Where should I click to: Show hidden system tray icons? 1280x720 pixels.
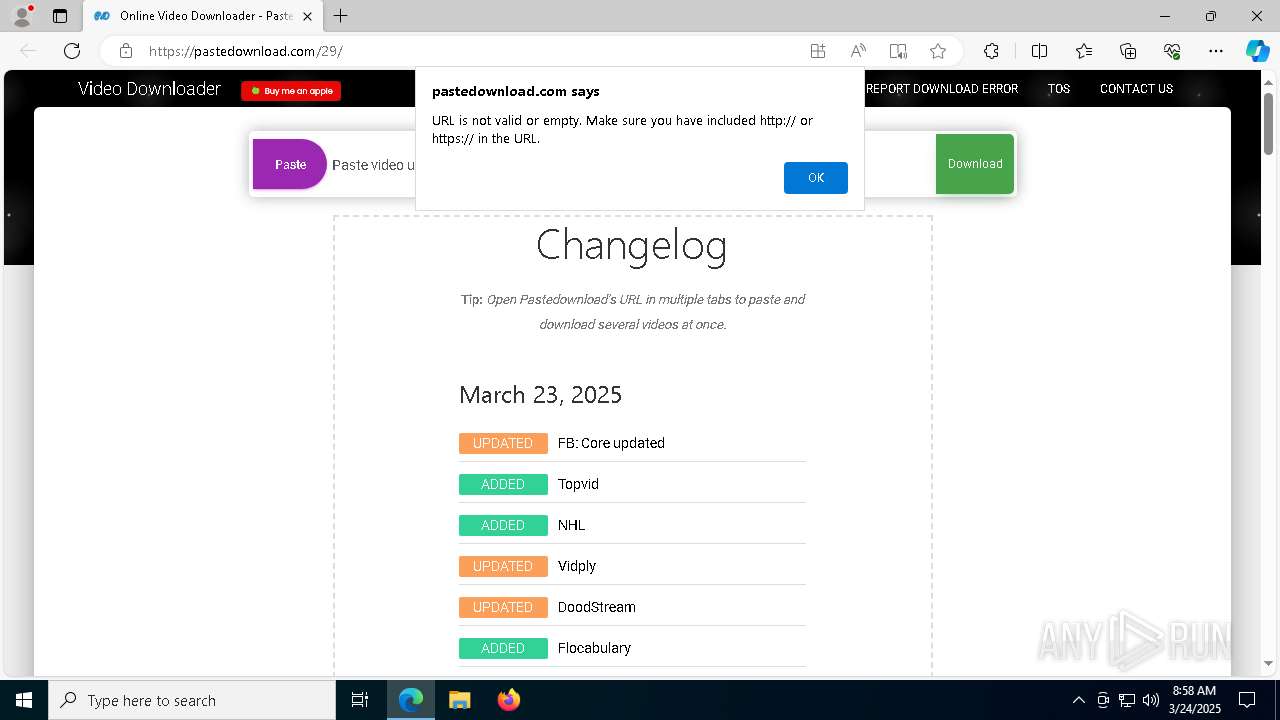[x=1078, y=700]
